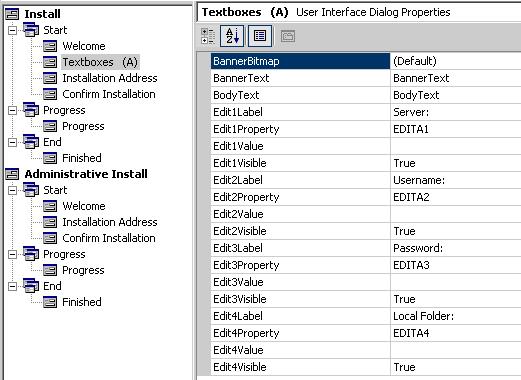Click the Categorized view toolbar icon
521x380 pixels.
[x=208, y=36]
